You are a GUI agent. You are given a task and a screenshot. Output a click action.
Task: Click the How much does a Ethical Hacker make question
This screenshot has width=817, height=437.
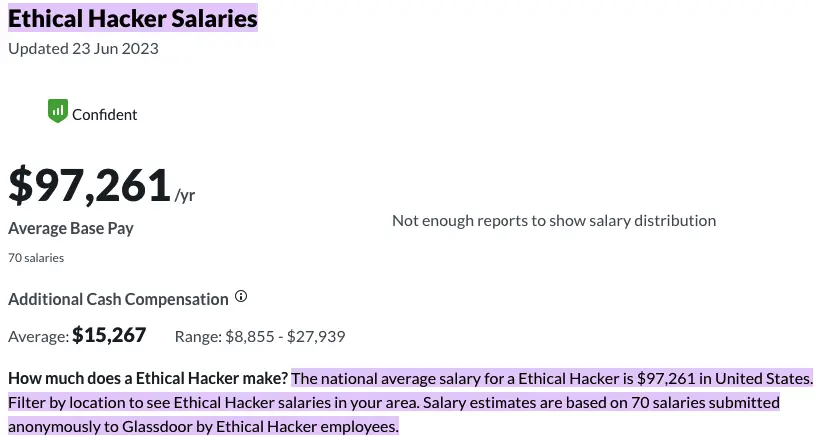coord(148,379)
